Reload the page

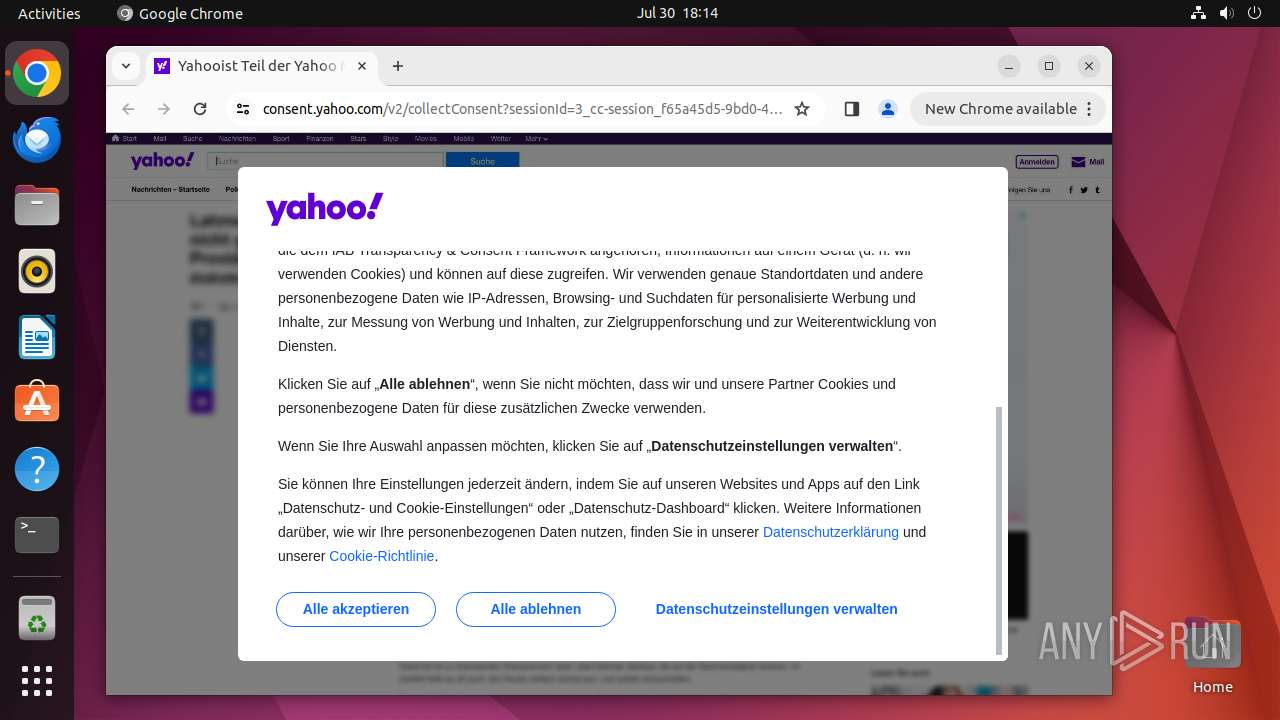click(200, 109)
